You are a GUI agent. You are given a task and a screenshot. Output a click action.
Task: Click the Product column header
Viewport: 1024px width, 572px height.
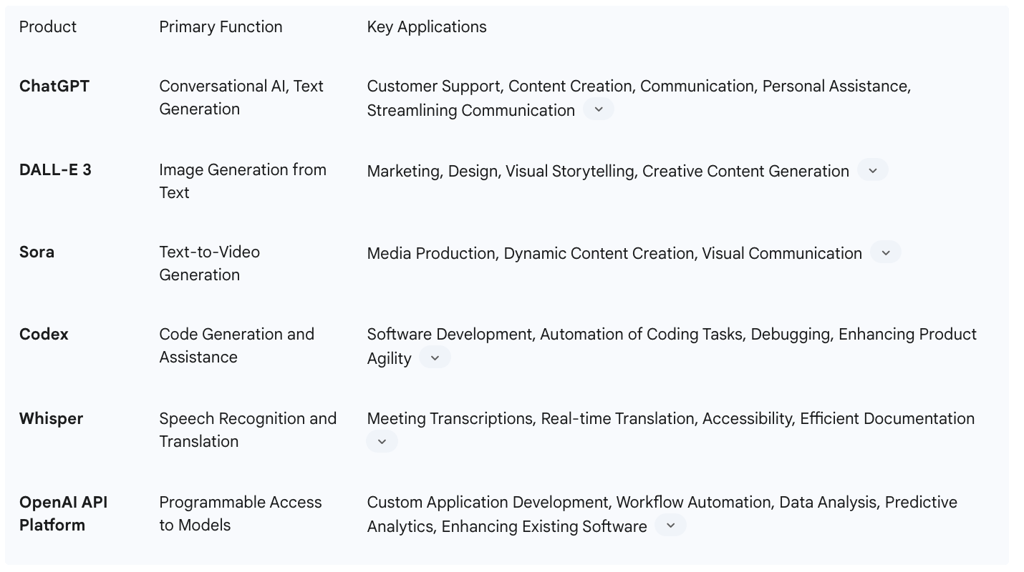48,27
